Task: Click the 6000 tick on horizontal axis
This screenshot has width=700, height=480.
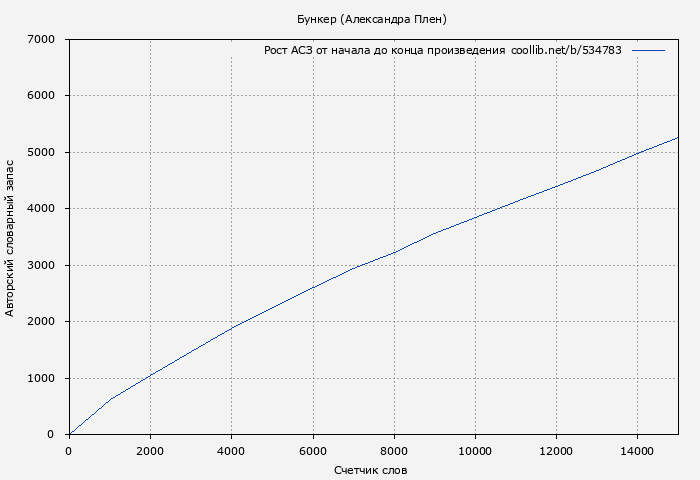Action: pyautogui.click(x=313, y=451)
